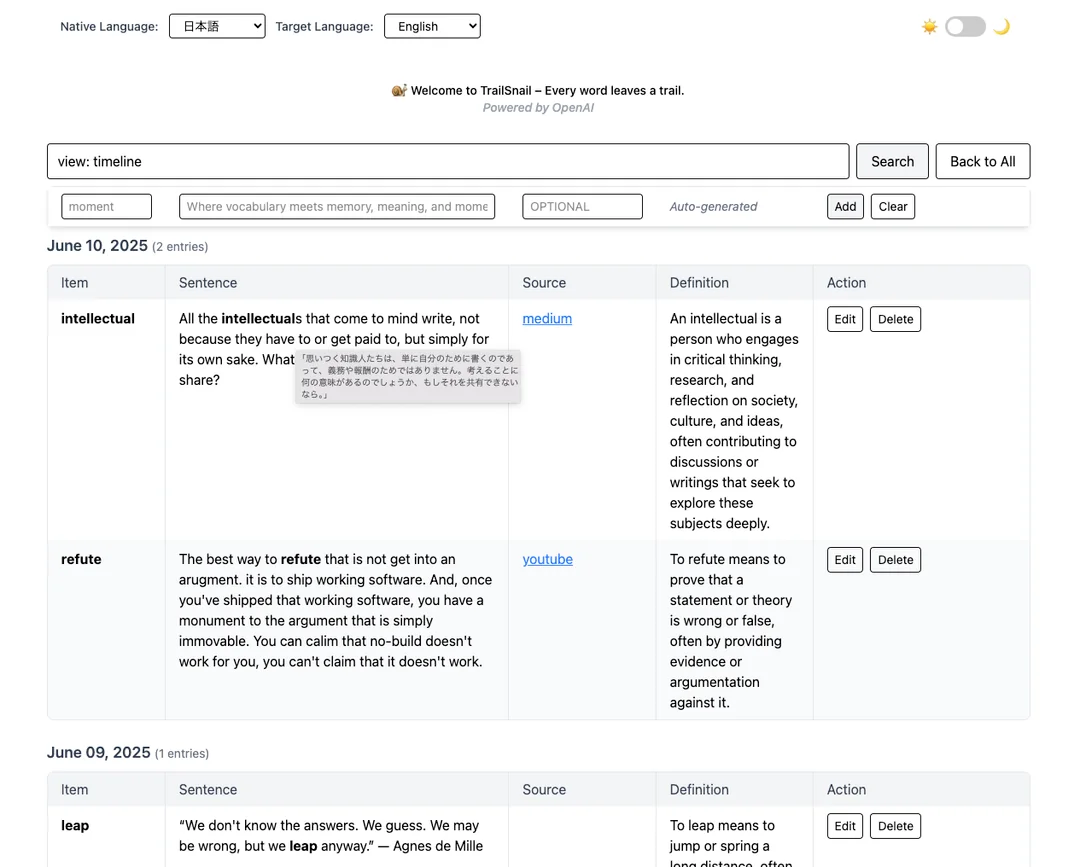Click the Add button
The width and height of the screenshot is (1080, 867).
tap(845, 207)
